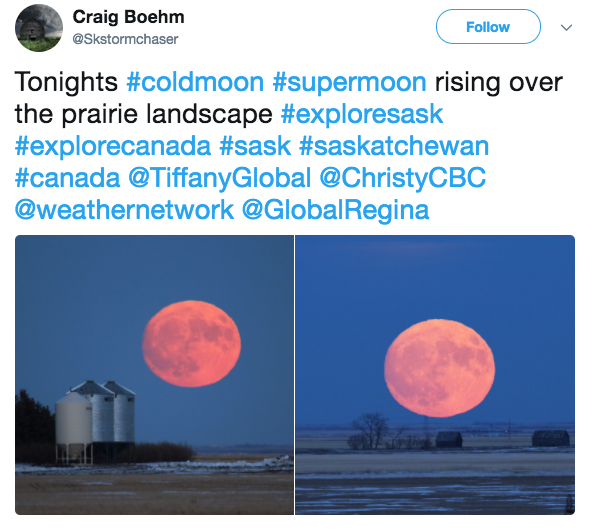The height and width of the screenshot is (529, 598).
Task: Open the moon photo with grain bins
Action: tap(154, 375)
